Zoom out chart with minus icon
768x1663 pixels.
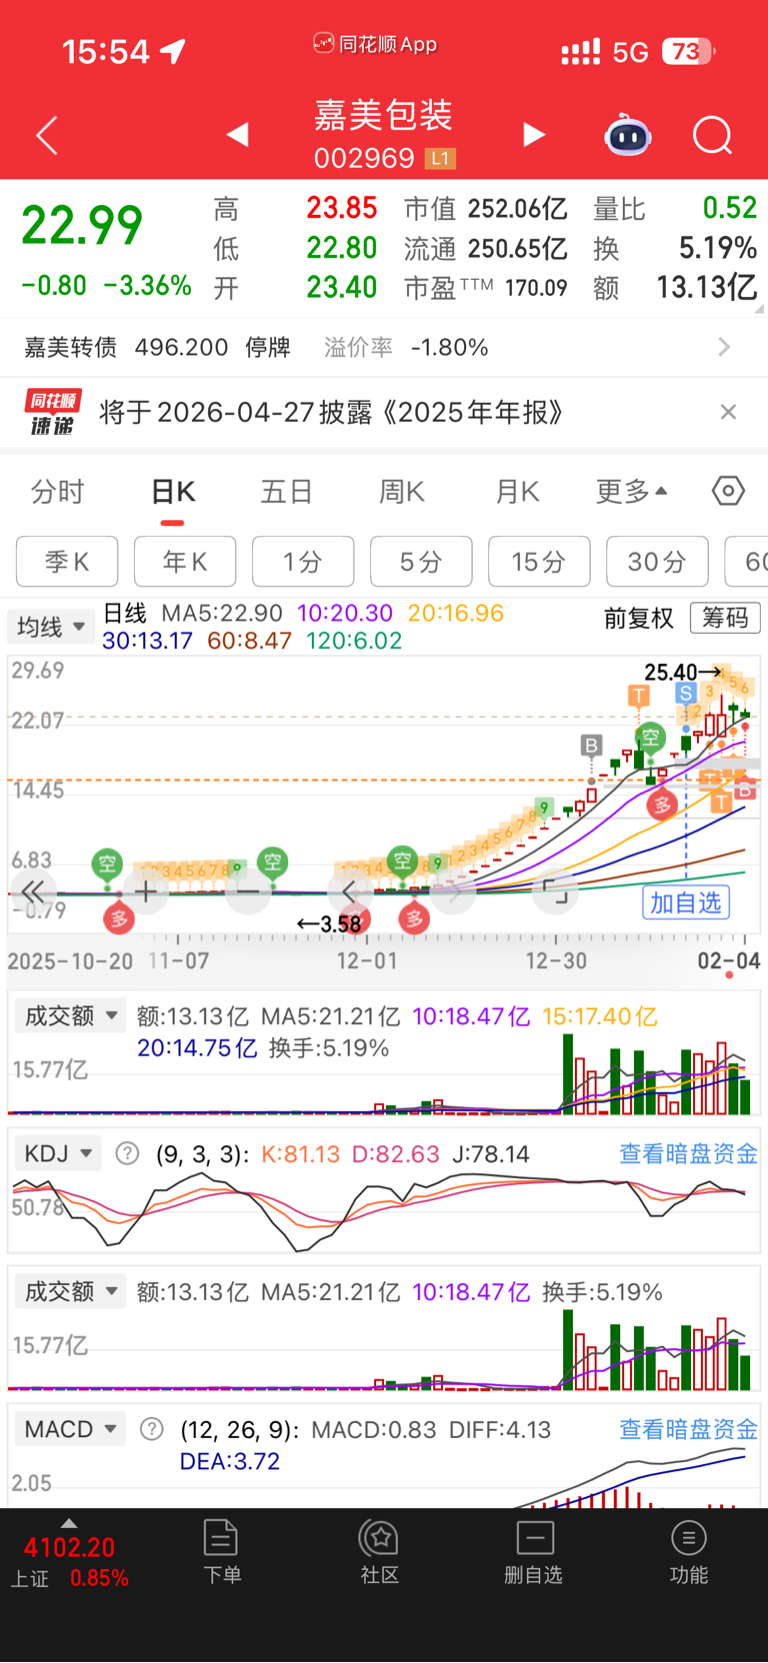click(x=248, y=892)
